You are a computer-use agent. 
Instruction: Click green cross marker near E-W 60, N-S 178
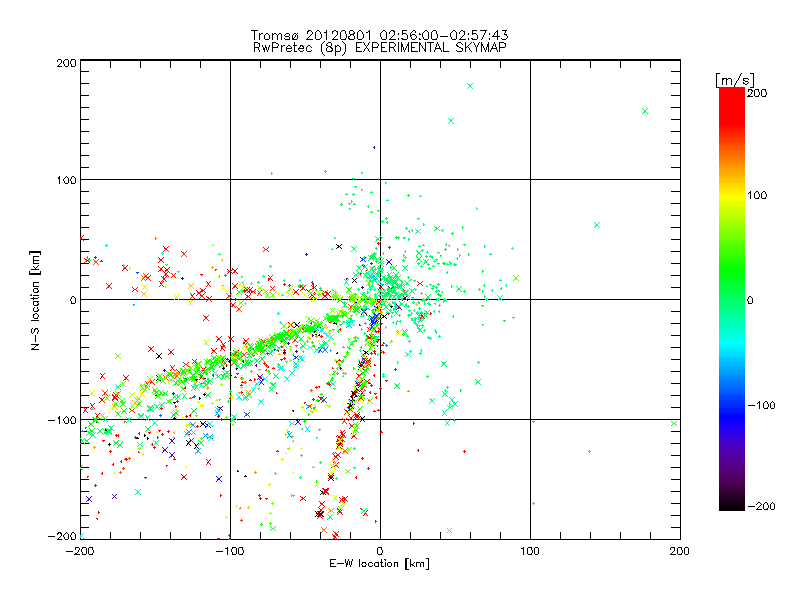pos(470,86)
